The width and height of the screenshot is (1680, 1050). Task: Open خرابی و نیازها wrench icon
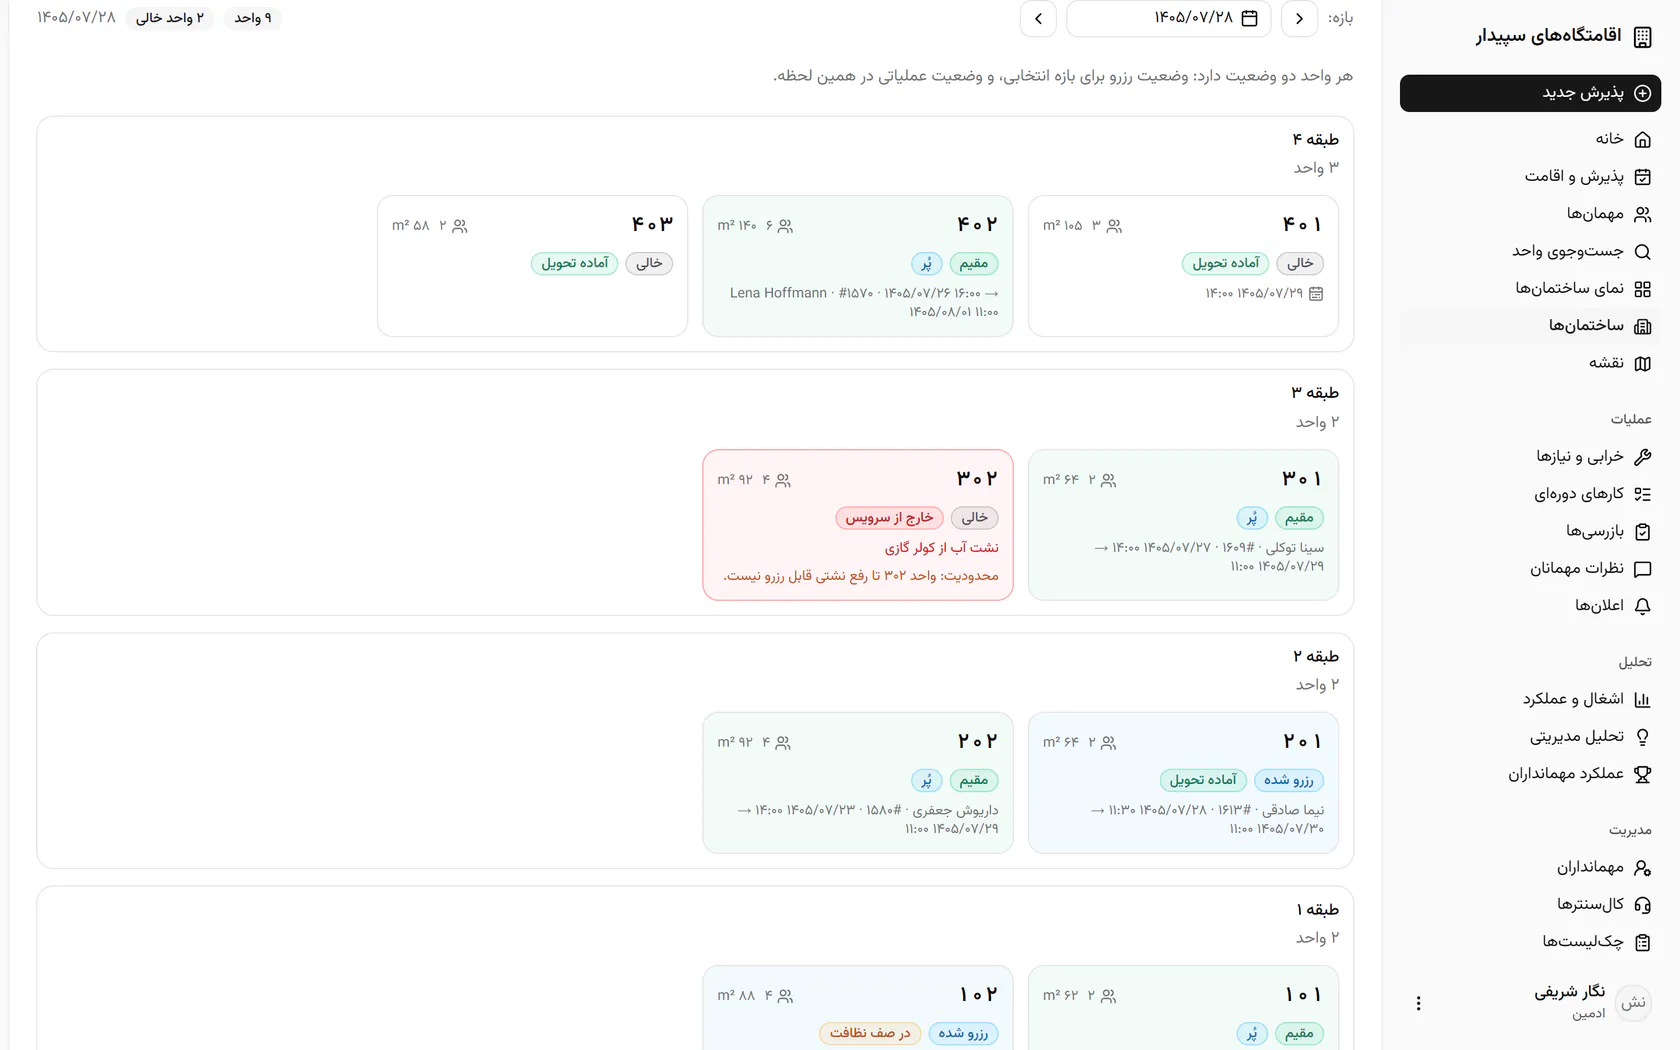(x=1642, y=457)
